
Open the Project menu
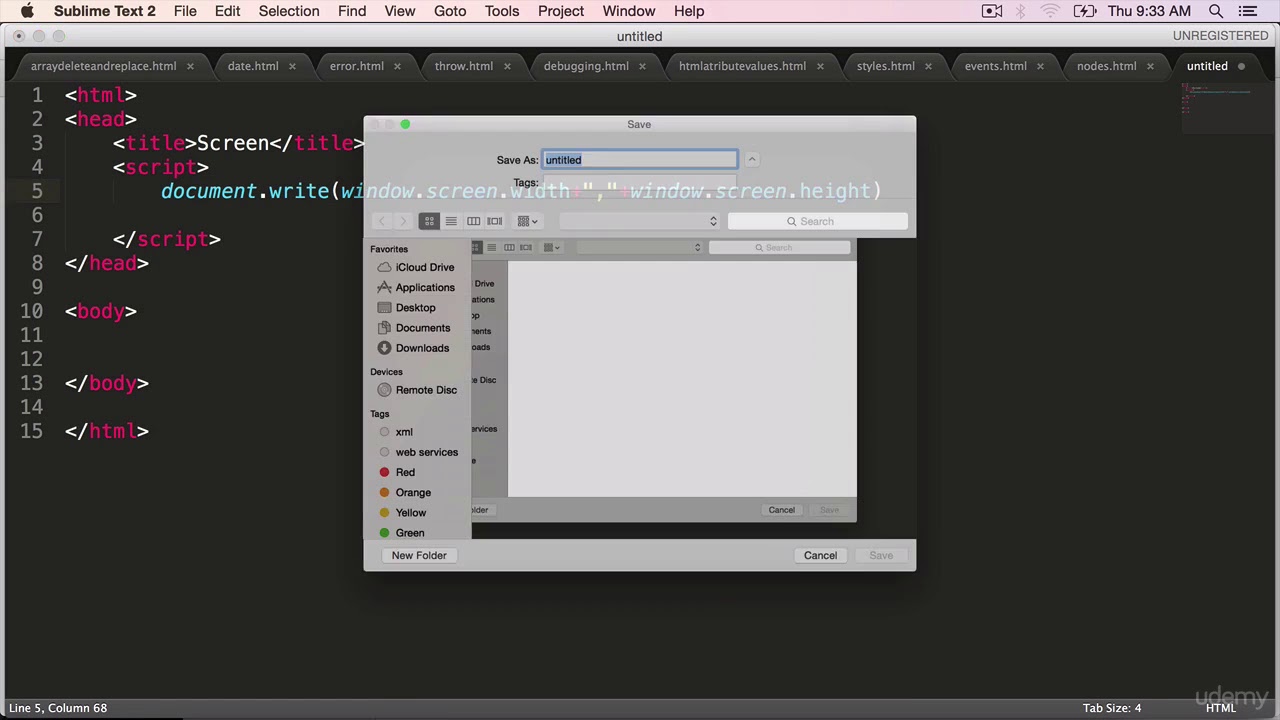pyautogui.click(x=561, y=11)
